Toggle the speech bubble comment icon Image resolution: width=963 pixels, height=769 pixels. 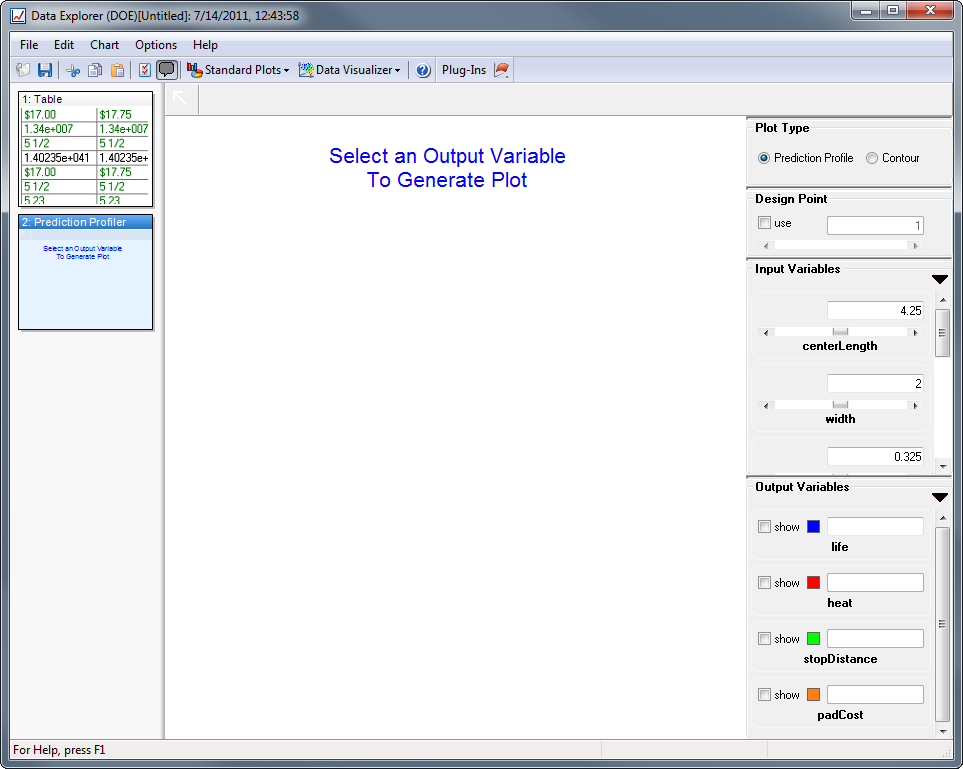(x=167, y=70)
